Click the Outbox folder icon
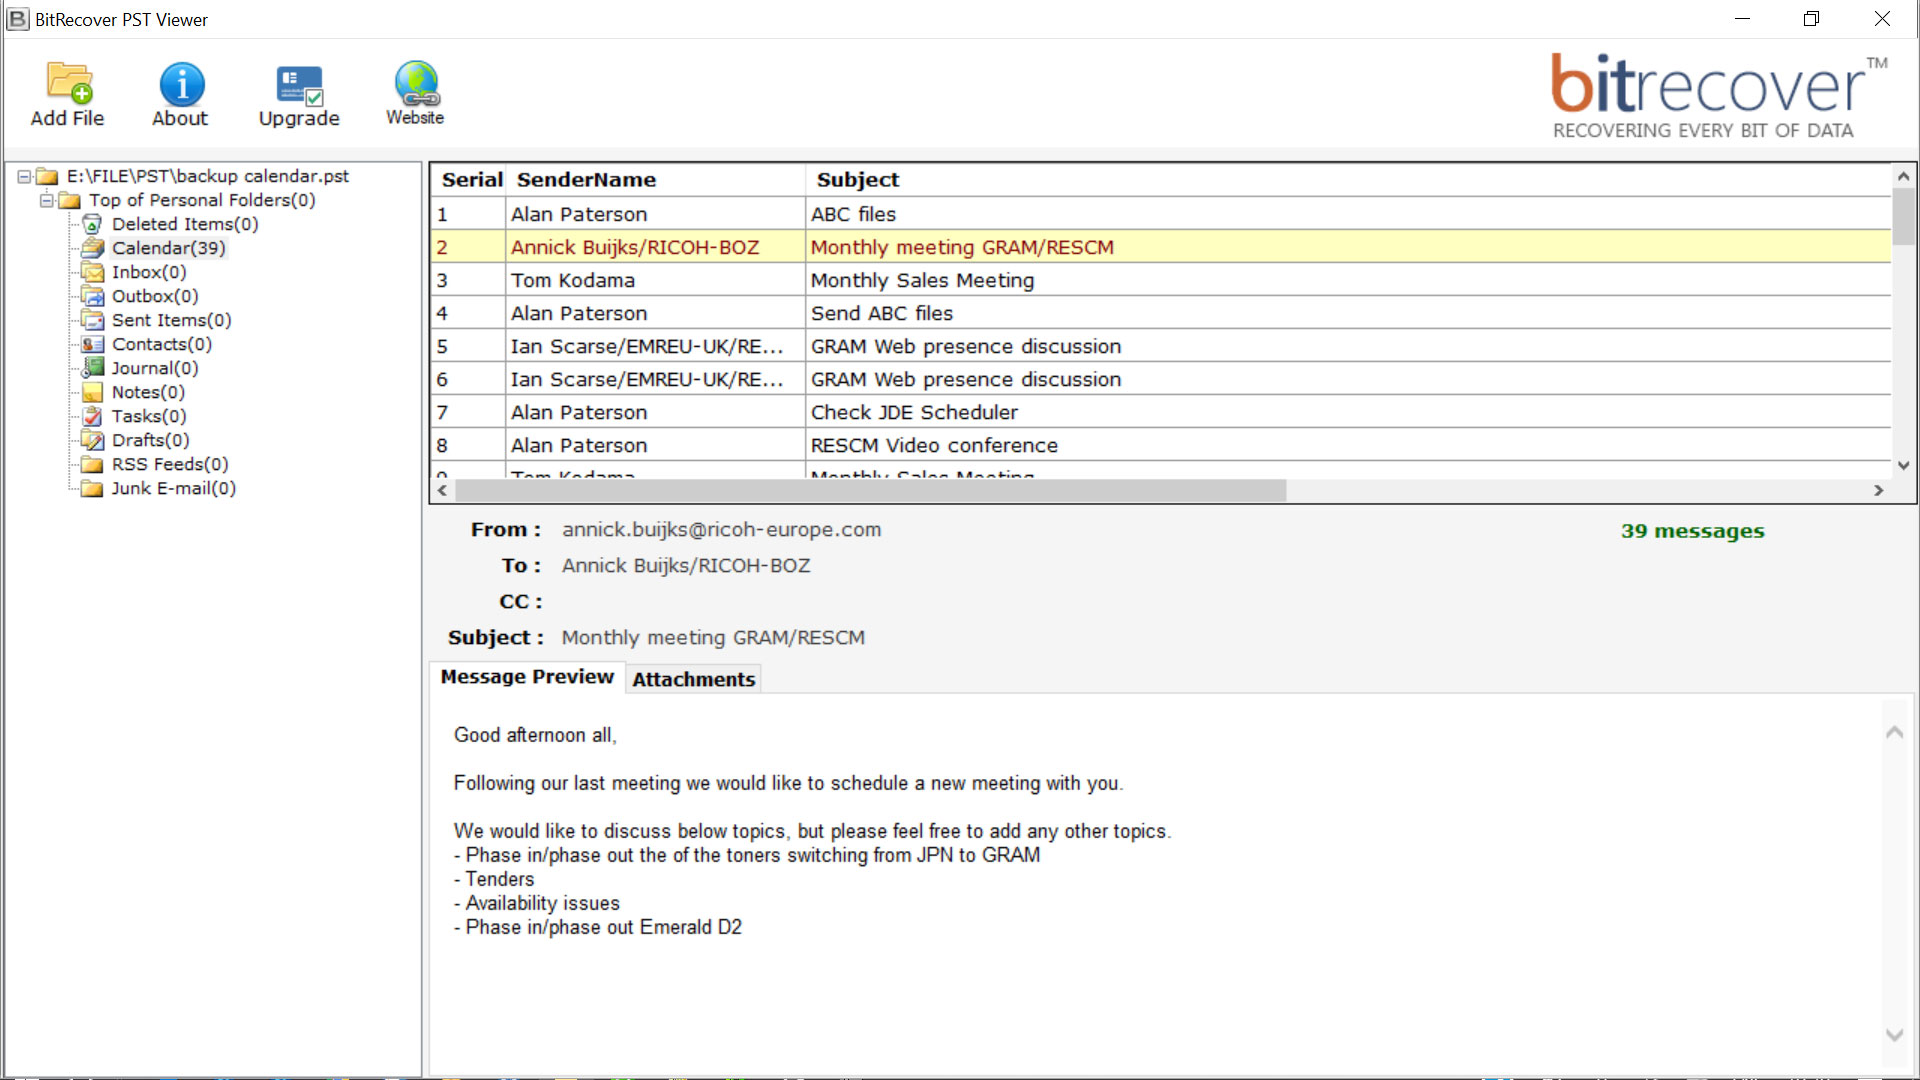The image size is (1920, 1080). (x=92, y=296)
